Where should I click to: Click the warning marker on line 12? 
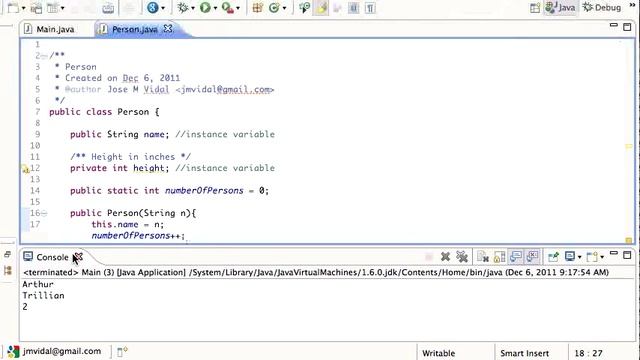point(25,169)
